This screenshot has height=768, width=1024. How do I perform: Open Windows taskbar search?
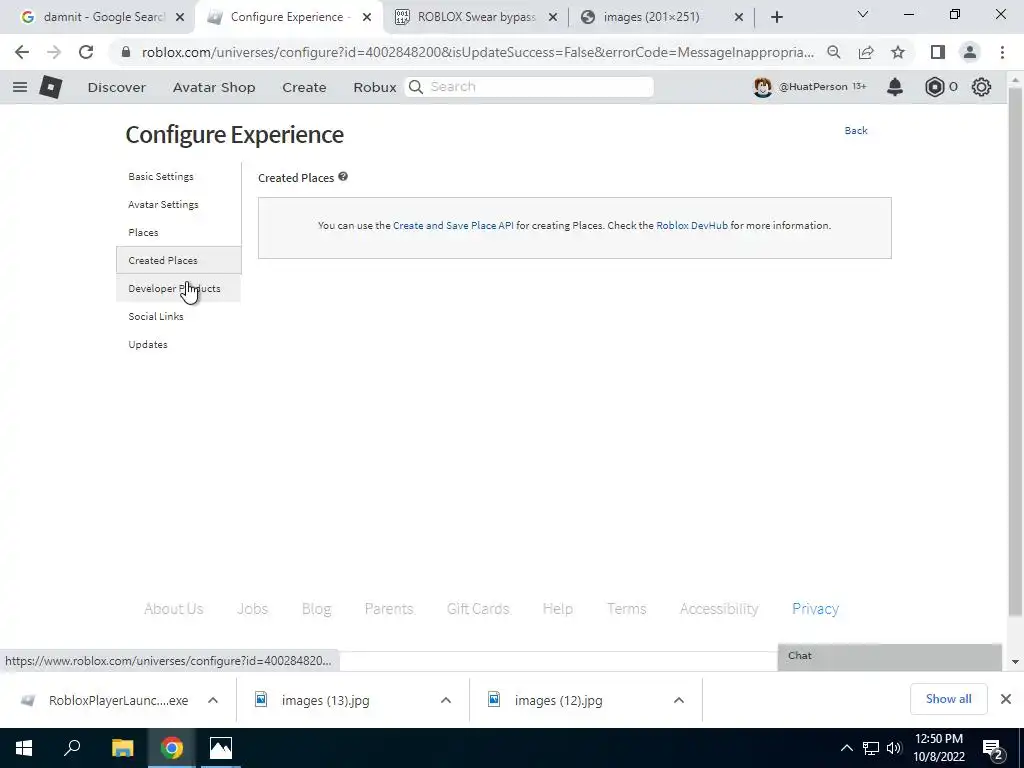click(x=72, y=748)
